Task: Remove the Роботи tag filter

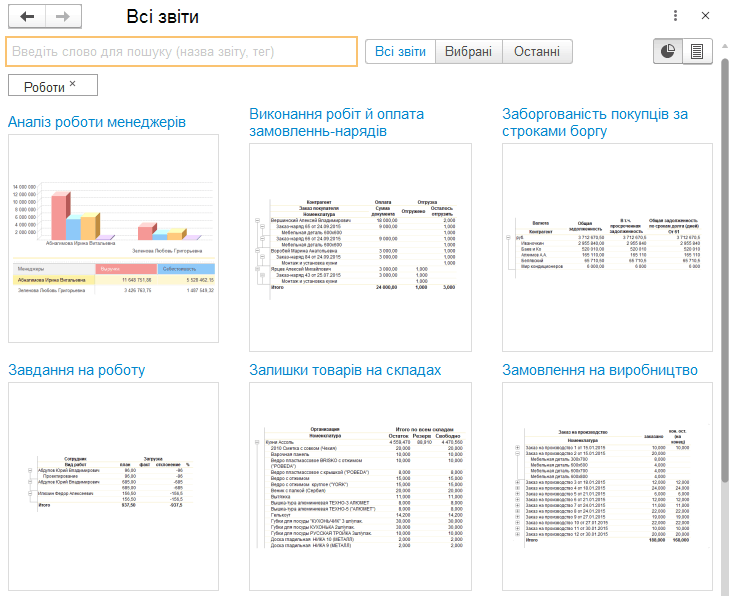Action: click(73, 84)
